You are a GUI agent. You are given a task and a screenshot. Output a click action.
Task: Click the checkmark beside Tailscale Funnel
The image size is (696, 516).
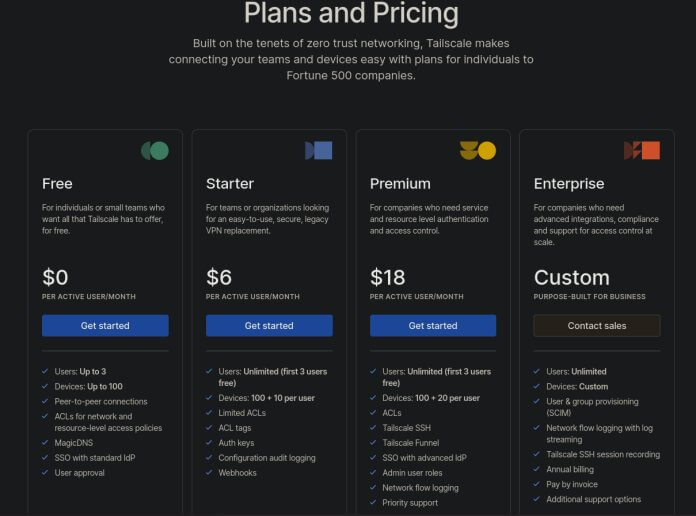click(374, 442)
